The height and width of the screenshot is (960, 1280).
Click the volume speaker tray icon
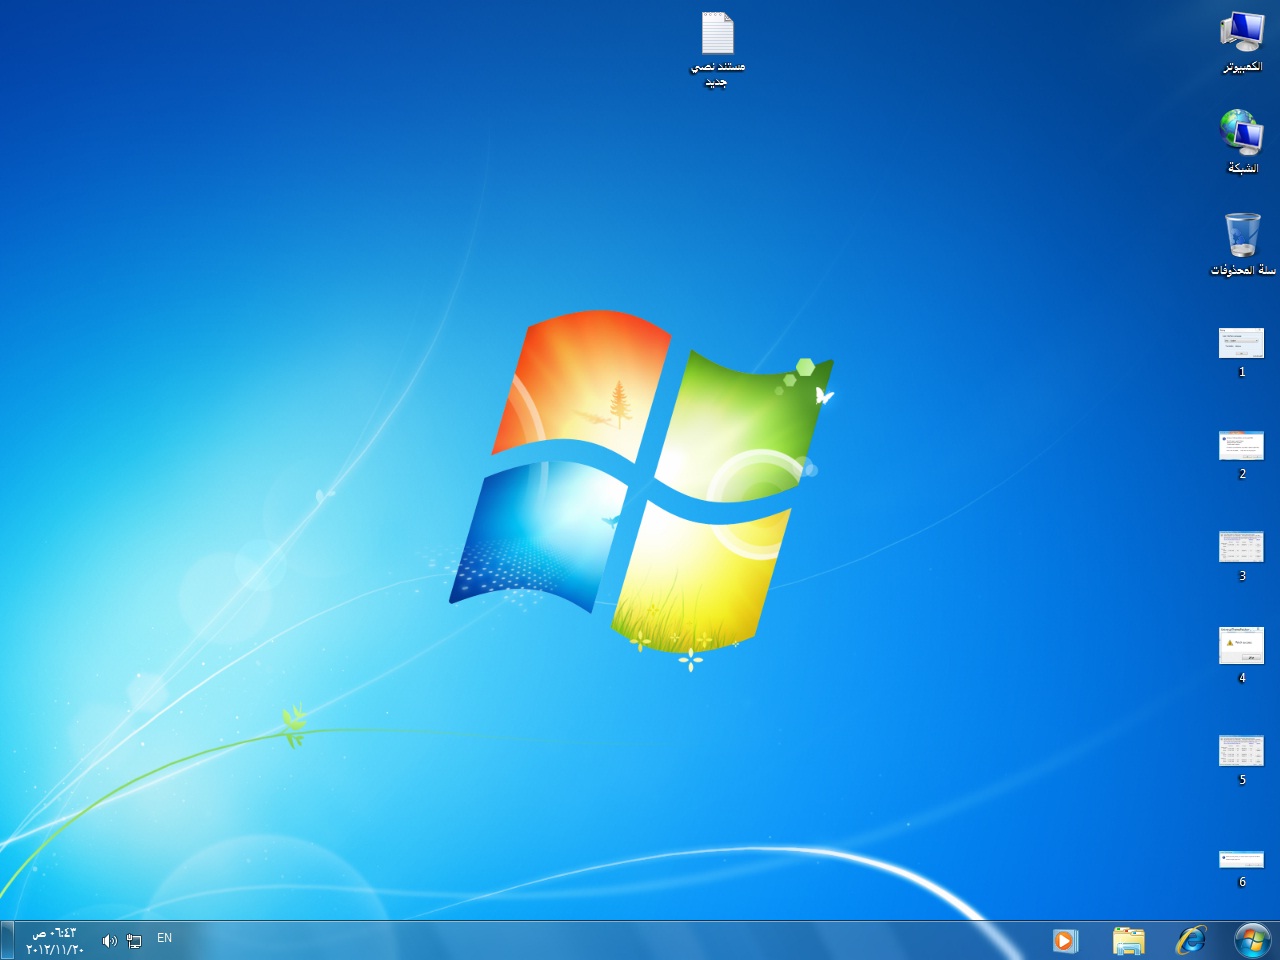109,940
